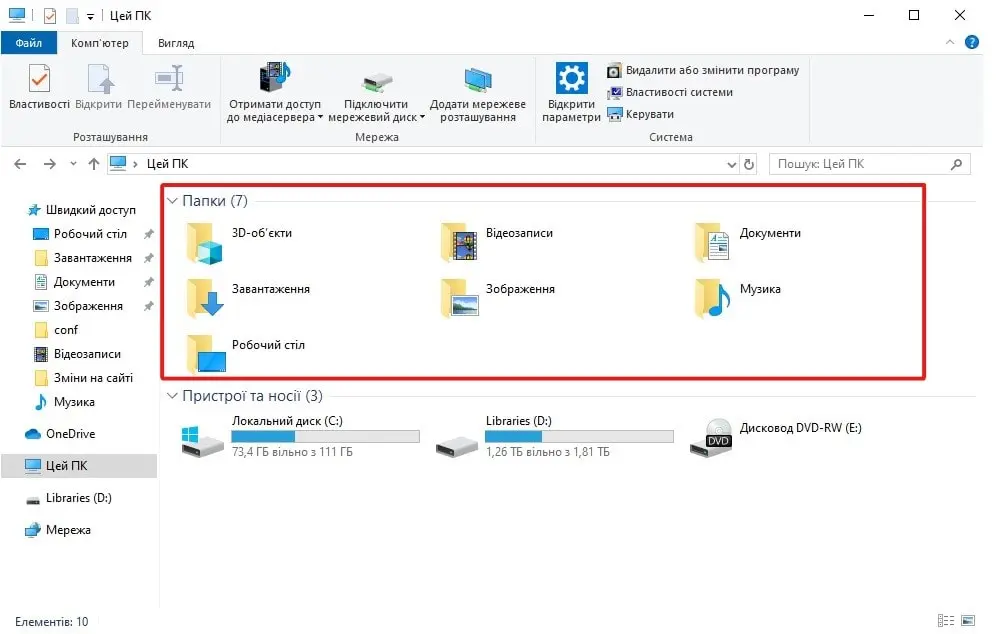Open the Робочий стіл folder in Папки
The height and width of the screenshot is (634, 1008).
coord(206,354)
